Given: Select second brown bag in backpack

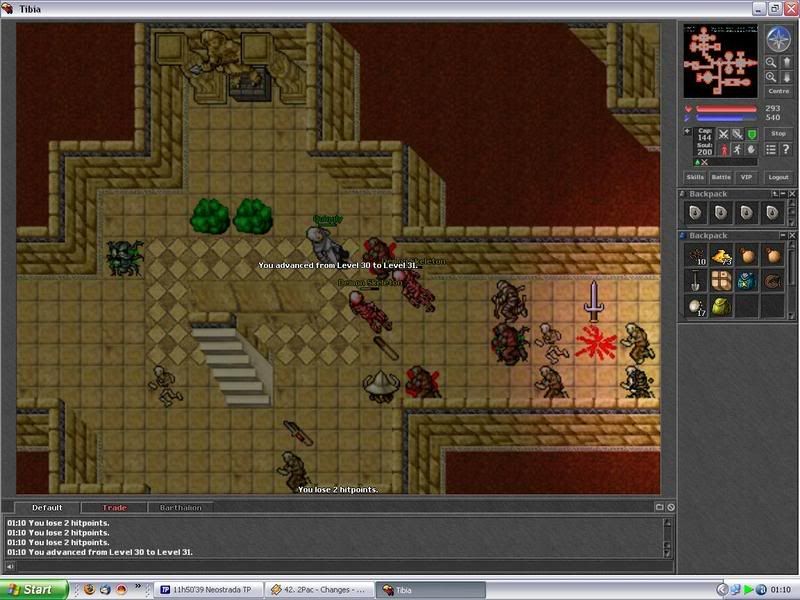Looking at the screenshot, I should tap(772, 255).
